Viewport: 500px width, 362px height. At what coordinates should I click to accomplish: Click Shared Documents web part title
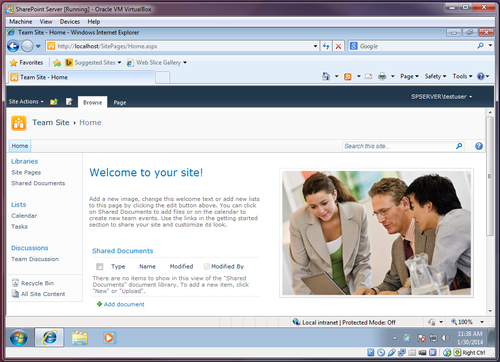(x=122, y=251)
